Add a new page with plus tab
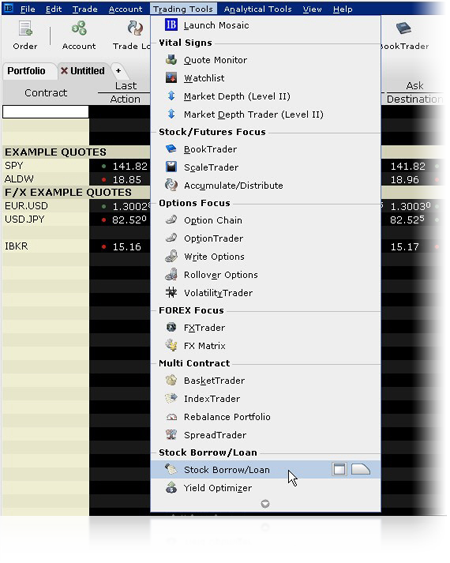 (118, 71)
